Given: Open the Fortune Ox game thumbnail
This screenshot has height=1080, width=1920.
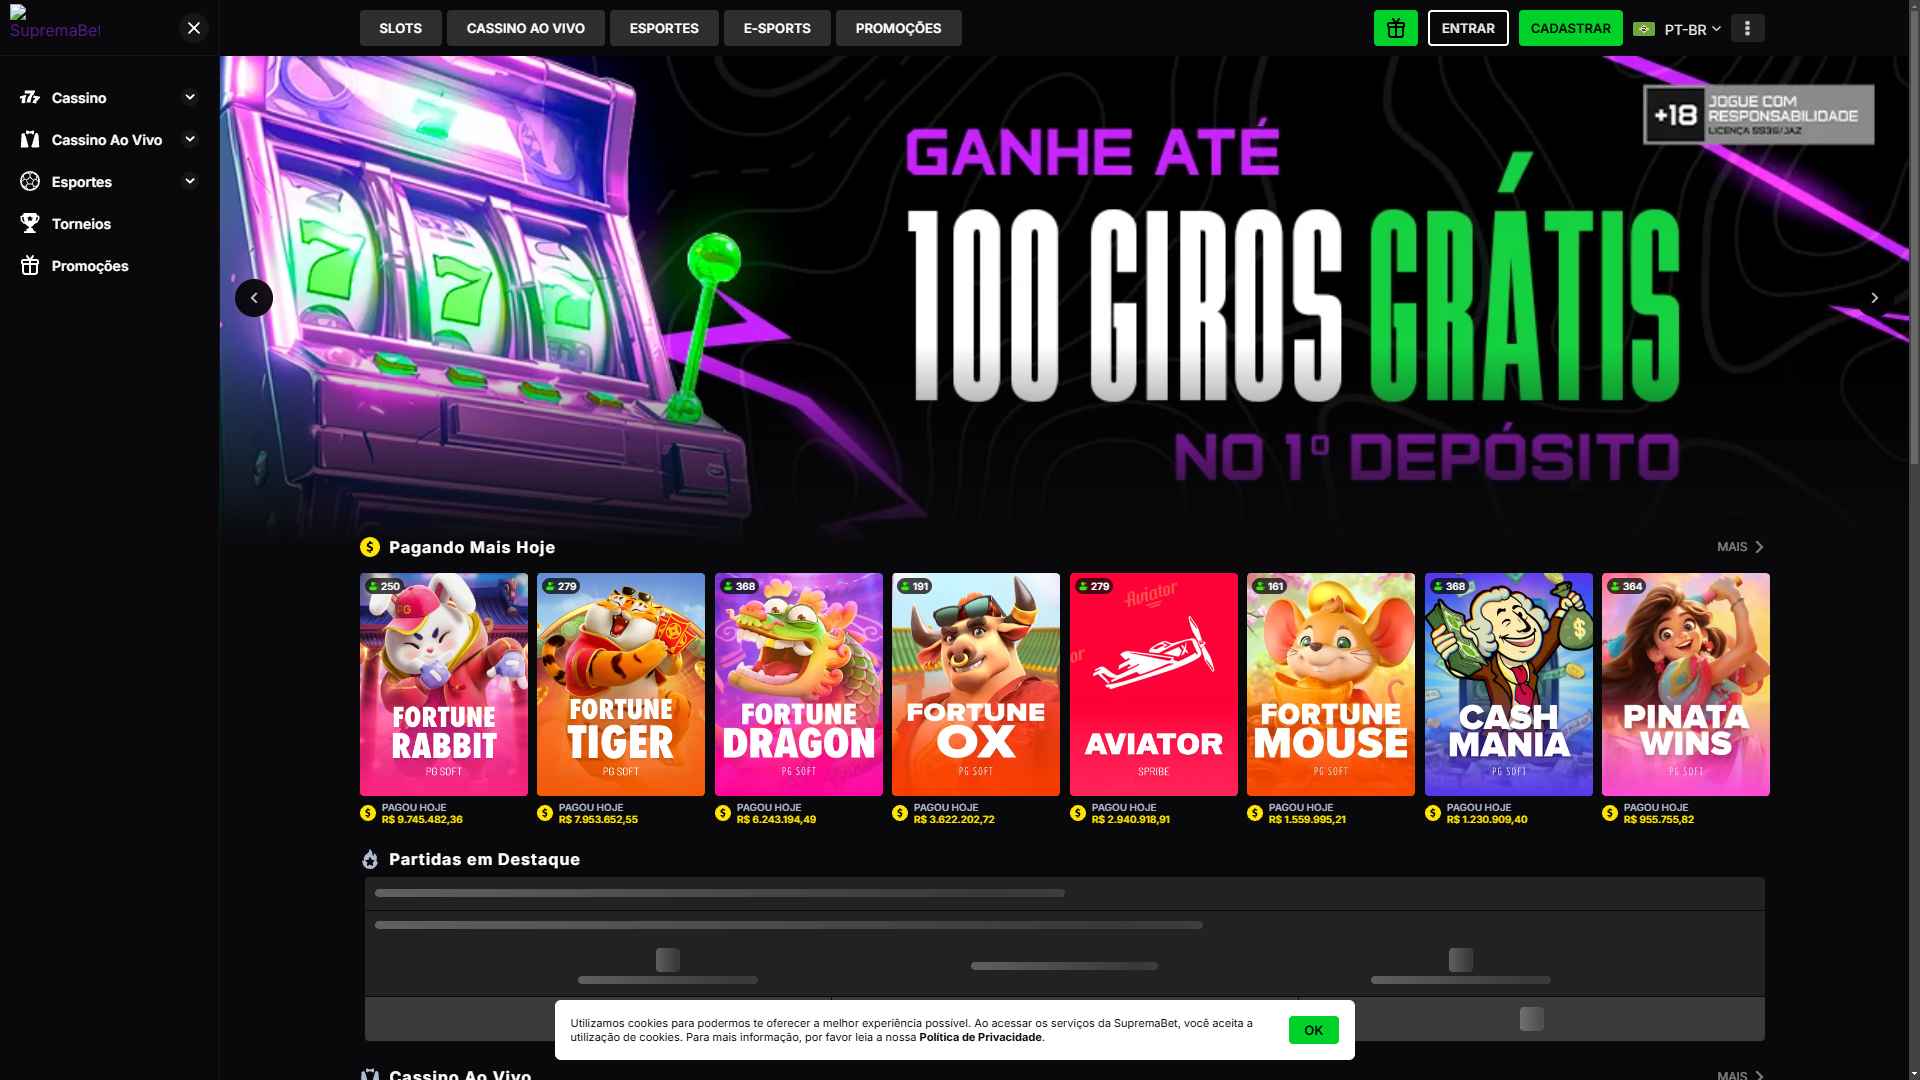Looking at the screenshot, I should point(976,684).
